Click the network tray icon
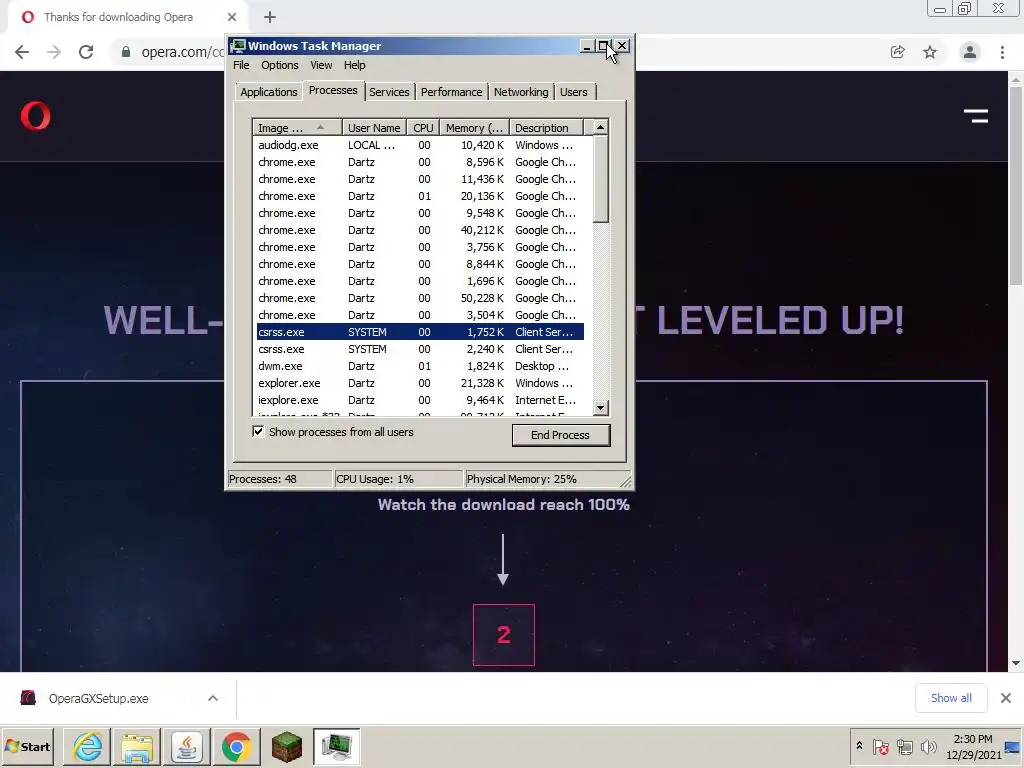The height and width of the screenshot is (768, 1024). tap(904, 746)
